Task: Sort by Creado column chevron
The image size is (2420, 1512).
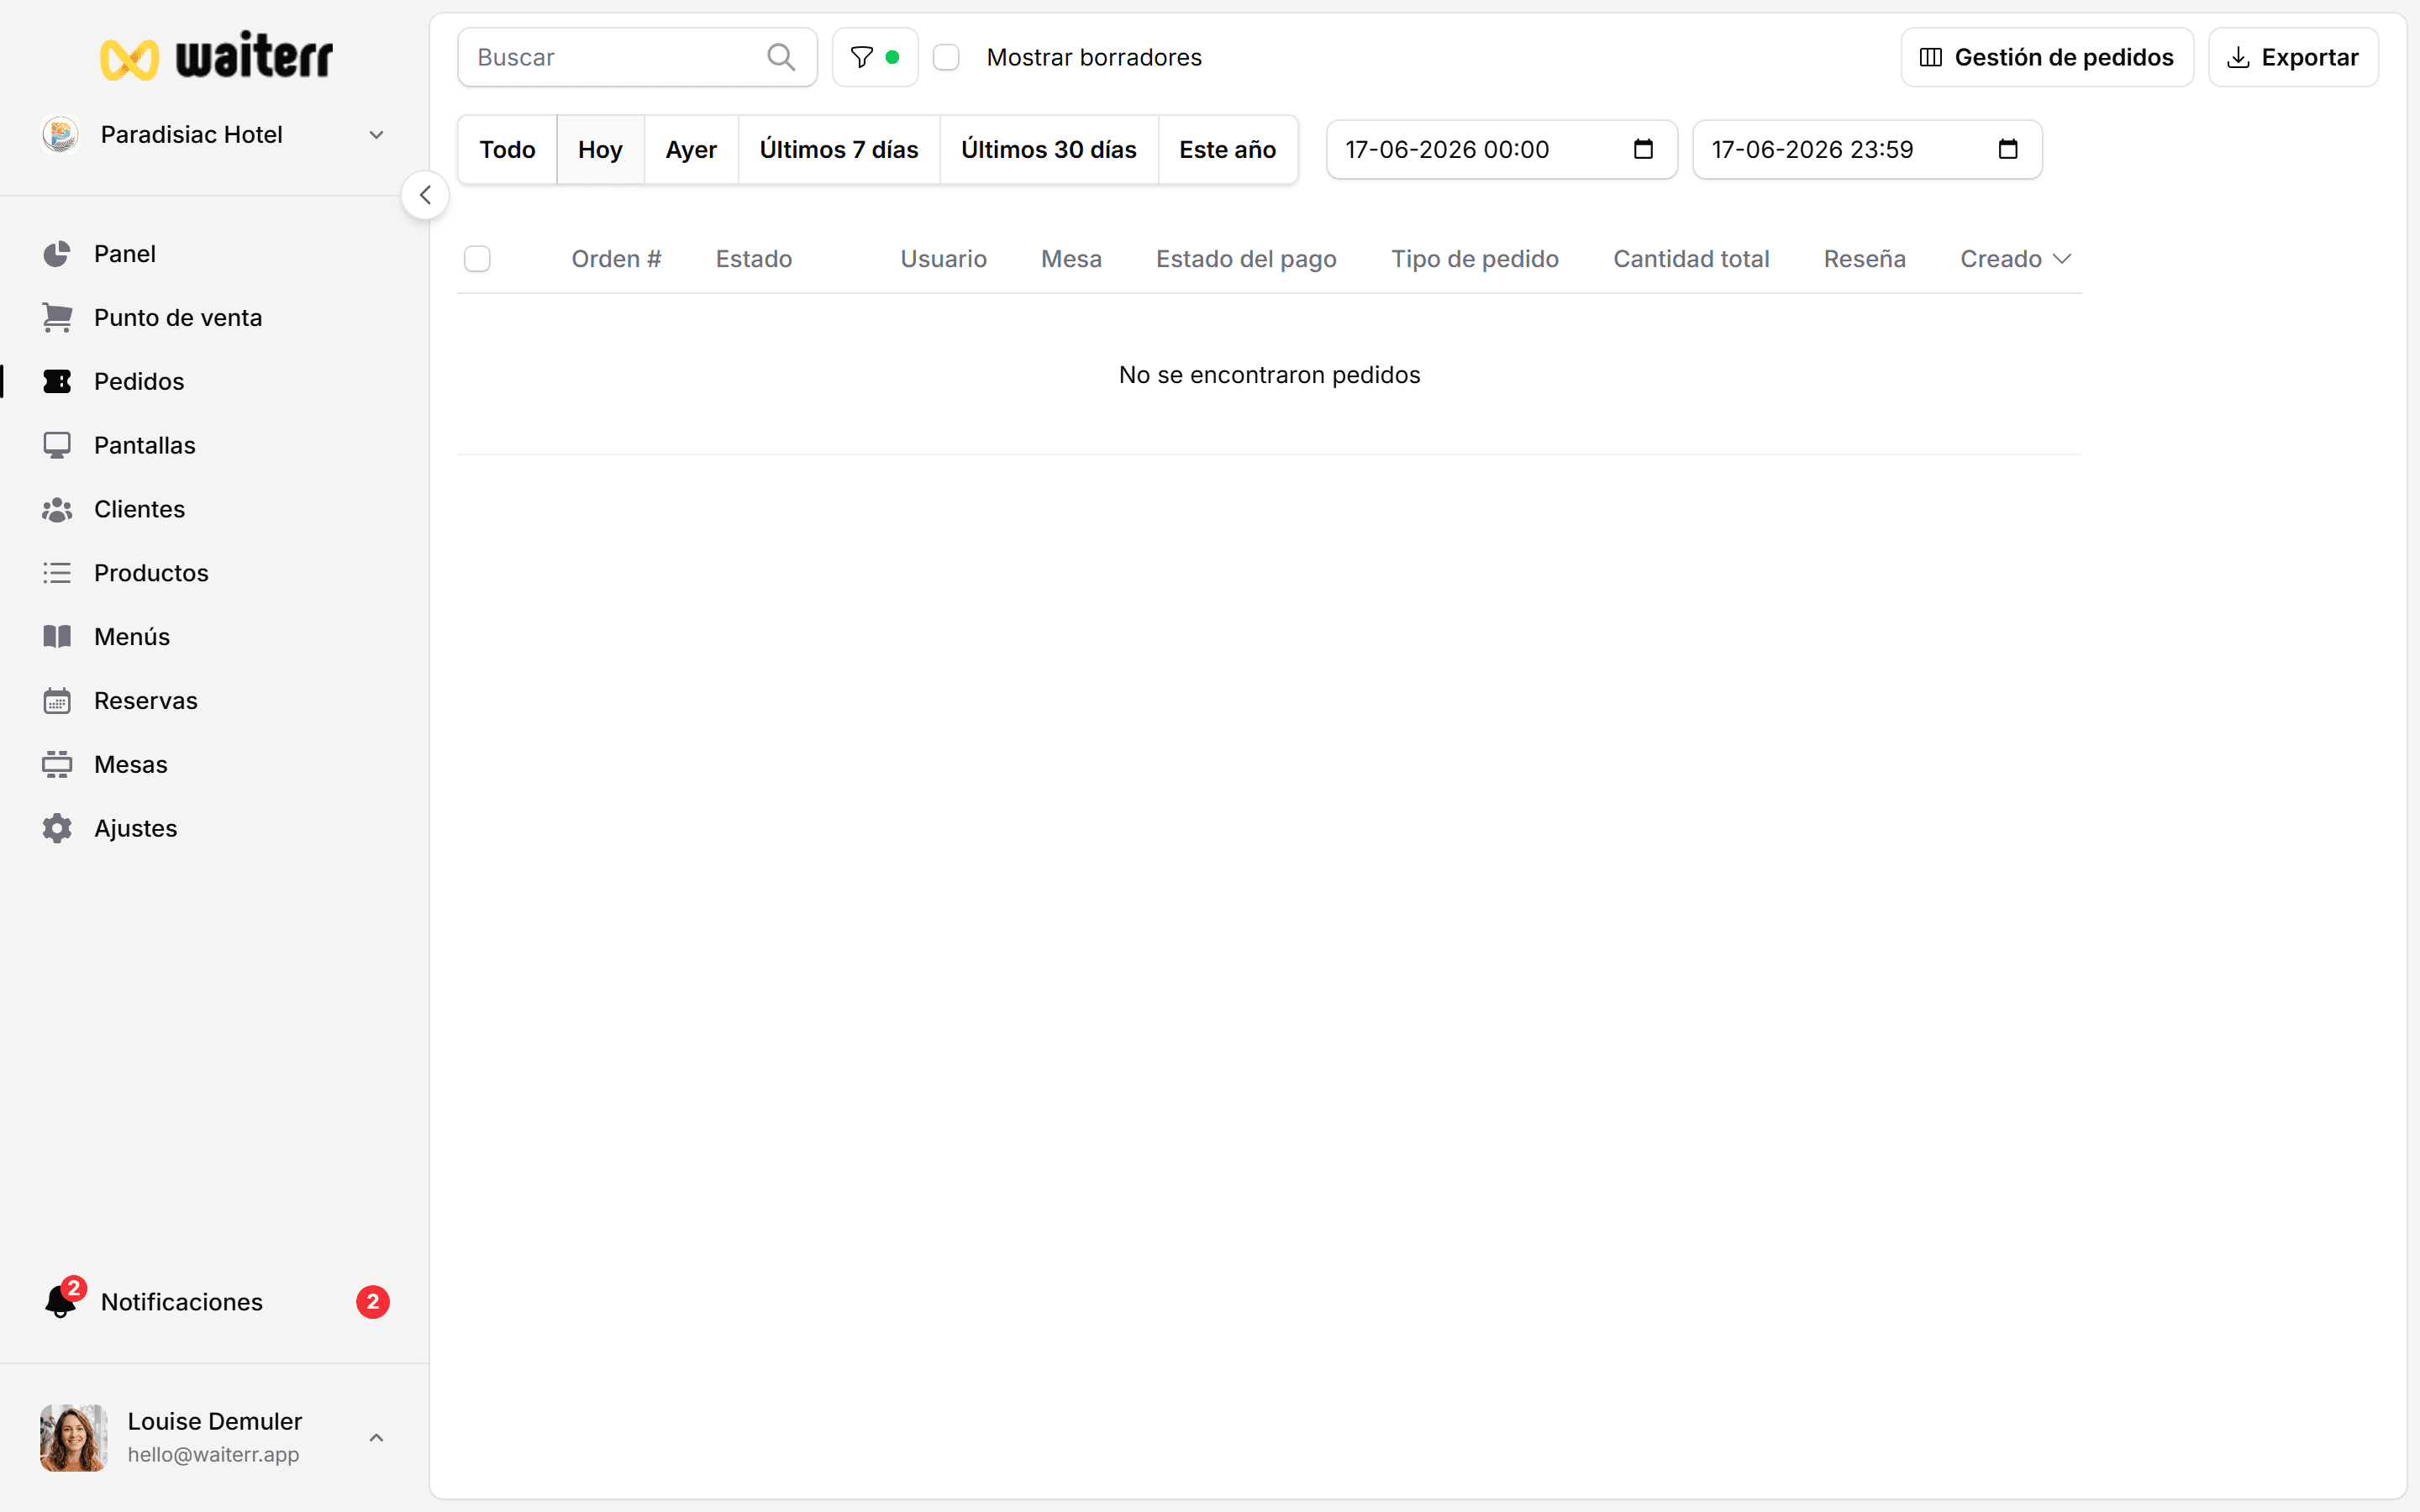Action: (x=2062, y=259)
